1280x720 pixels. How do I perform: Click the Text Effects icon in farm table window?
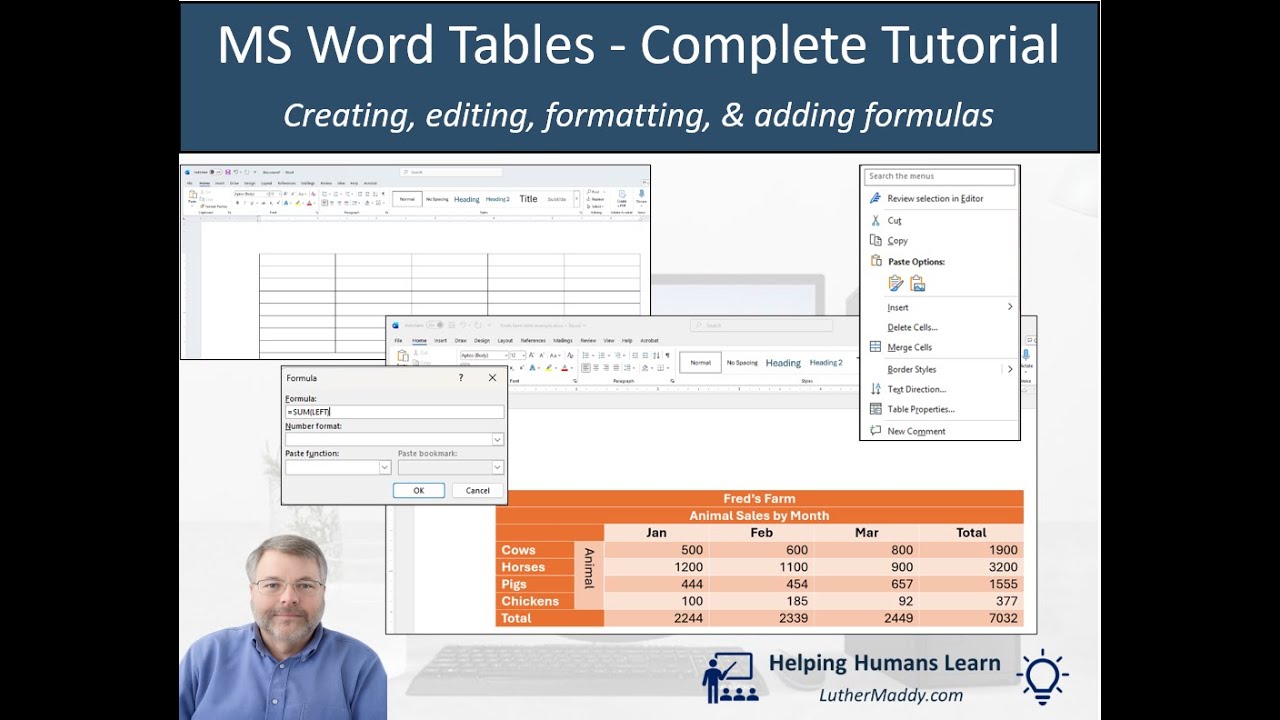(532, 368)
